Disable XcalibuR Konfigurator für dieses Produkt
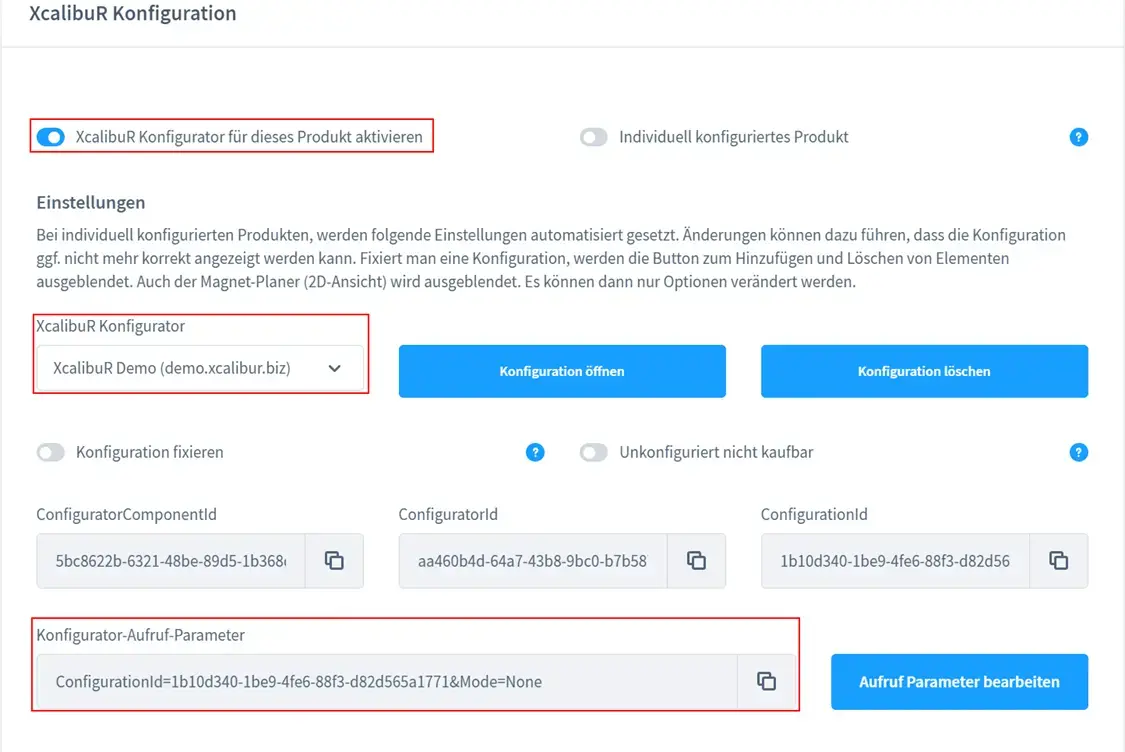The height and width of the screenshot is (752, 1125). tap(50, 137)
